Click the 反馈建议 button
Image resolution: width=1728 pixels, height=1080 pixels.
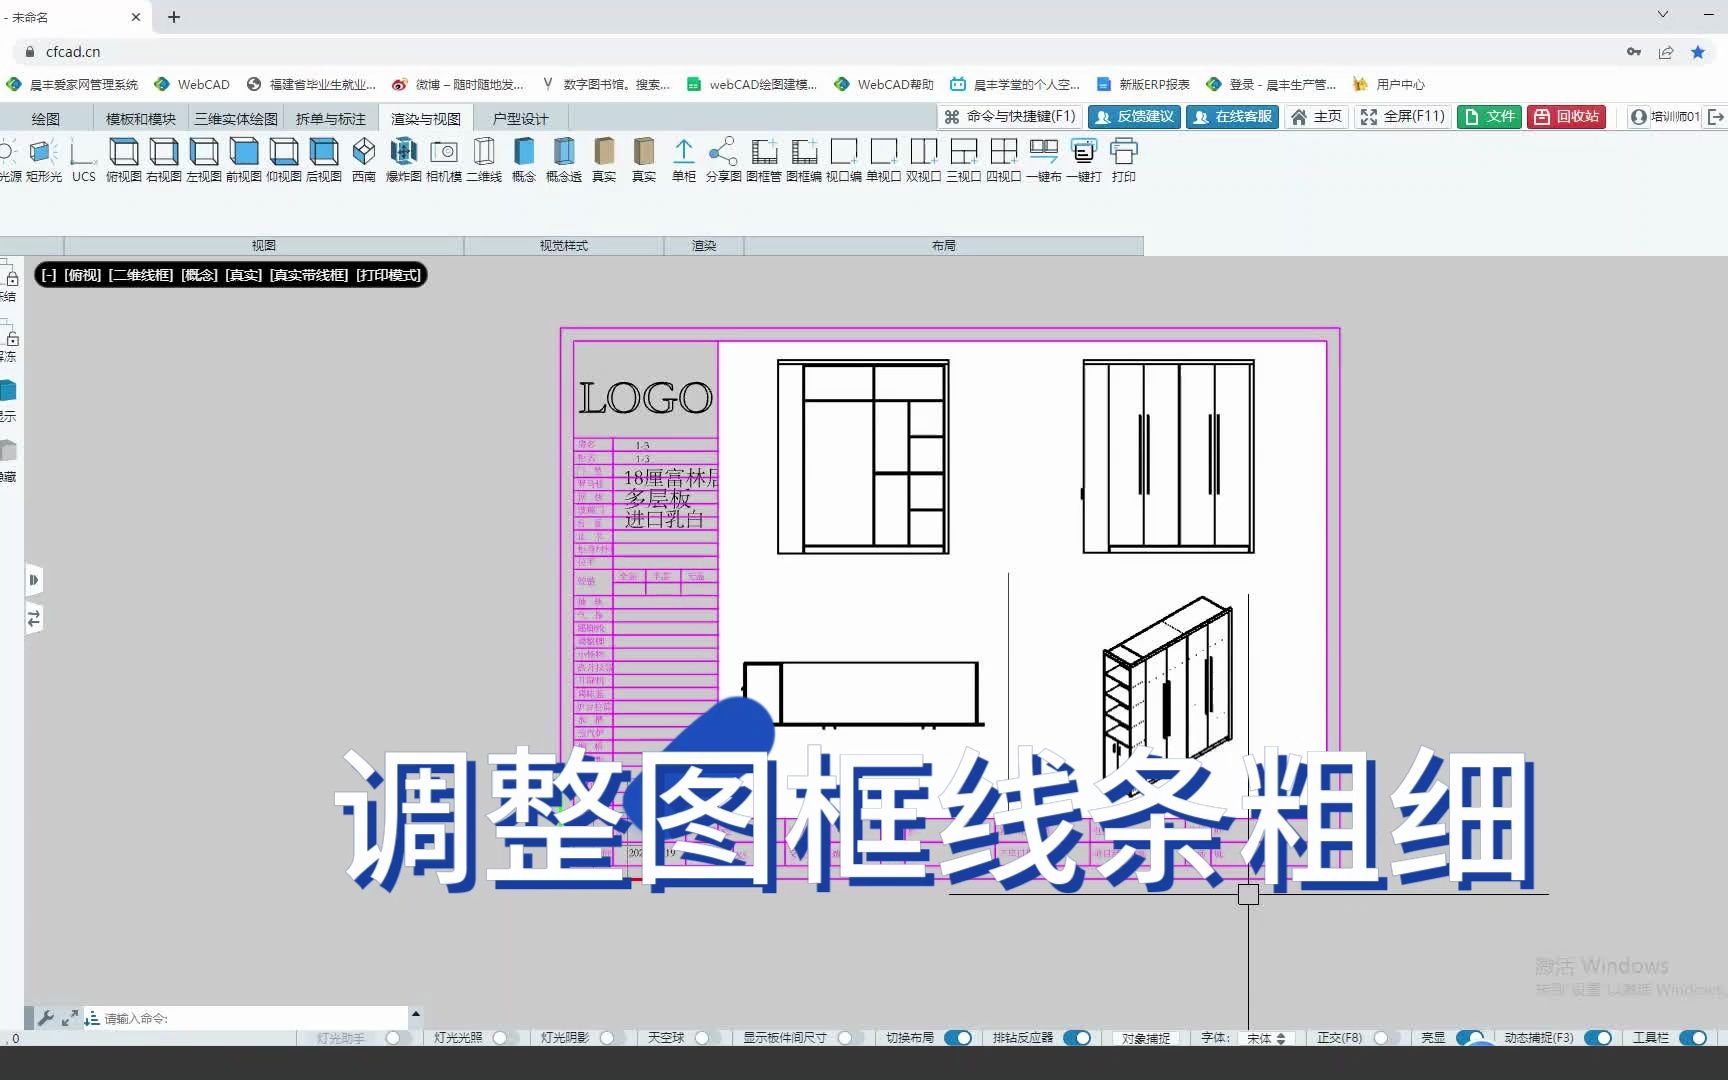1134,117
